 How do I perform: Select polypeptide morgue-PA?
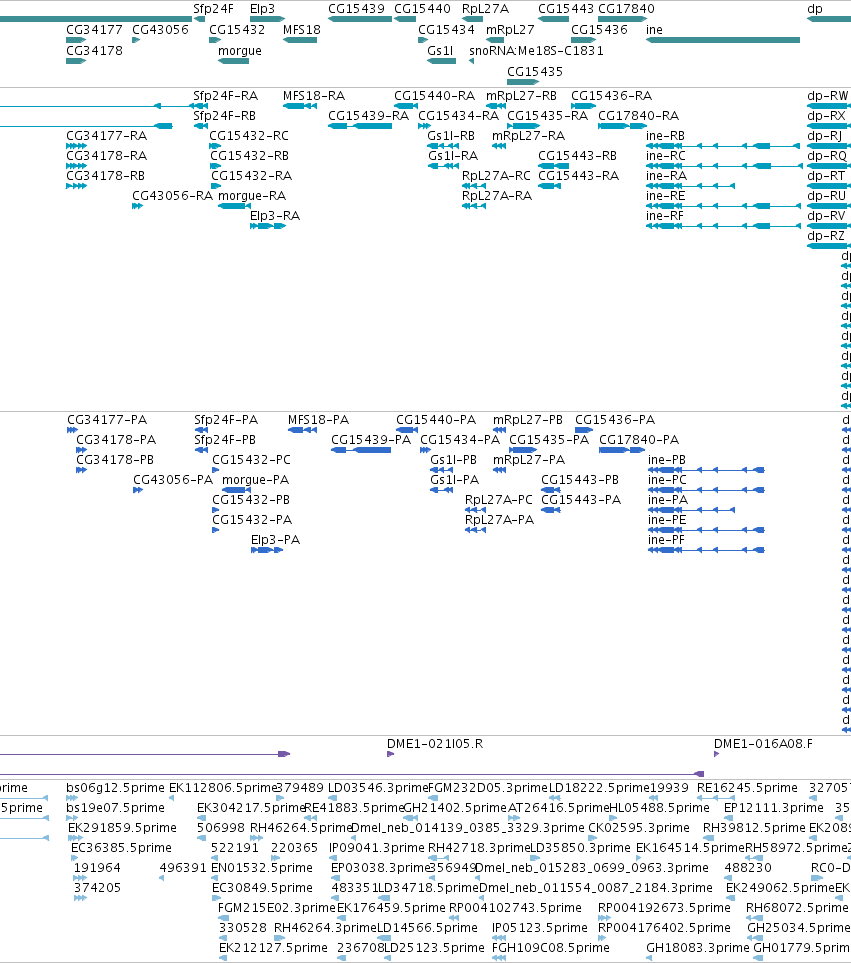click(x=255, y=480)
